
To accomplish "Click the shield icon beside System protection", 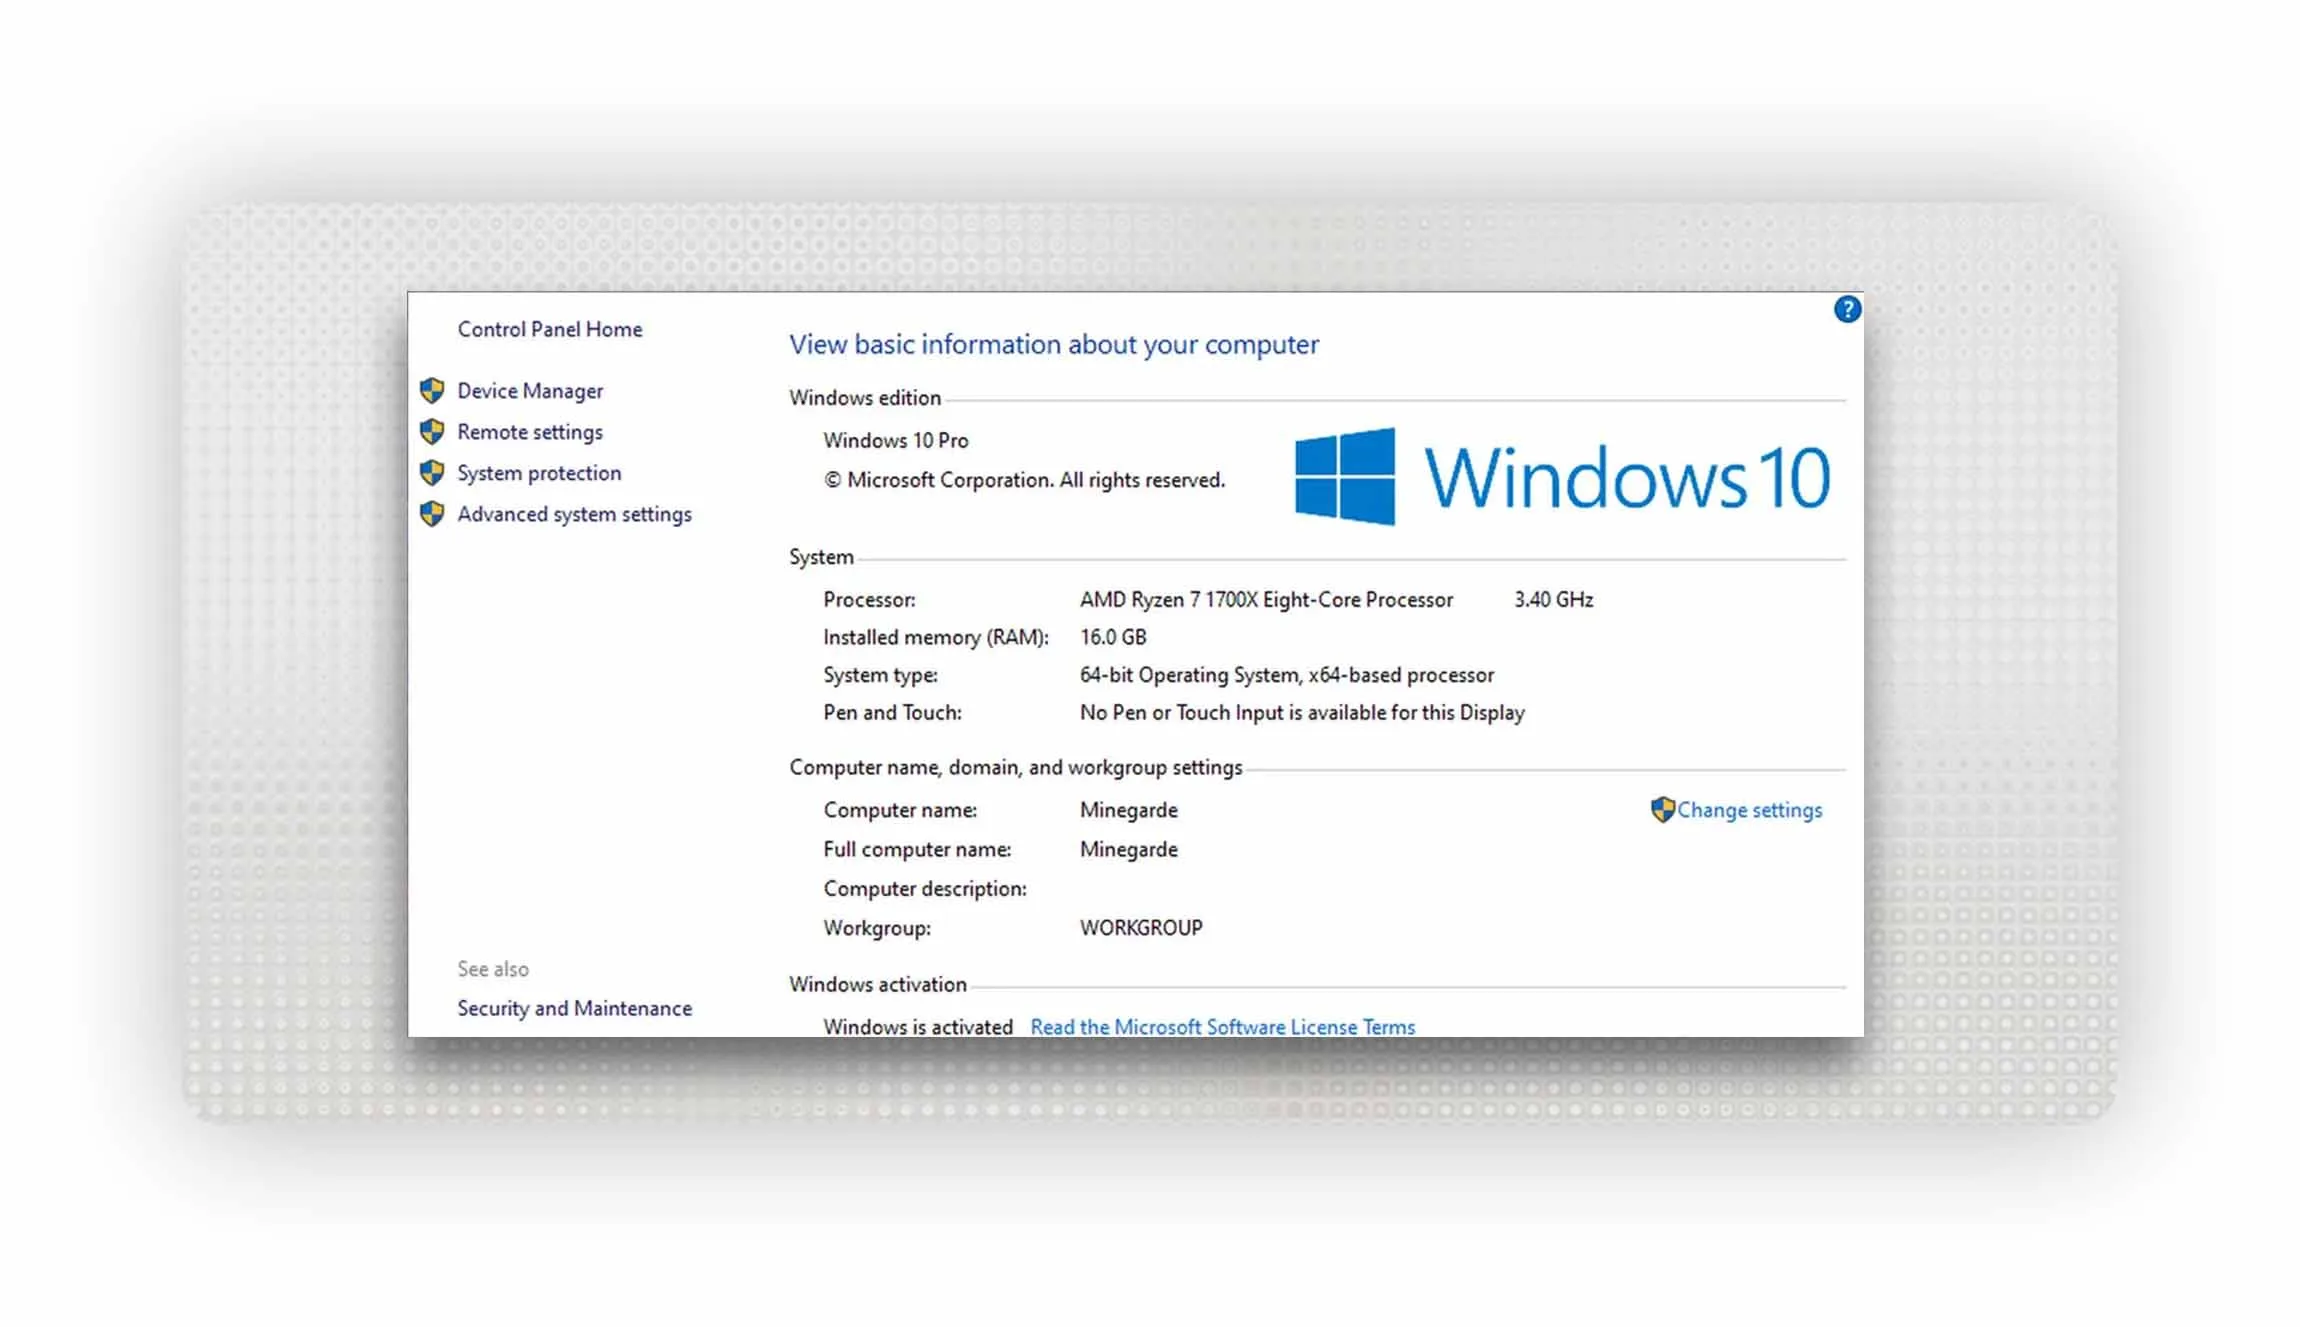I will click(432, 473).
